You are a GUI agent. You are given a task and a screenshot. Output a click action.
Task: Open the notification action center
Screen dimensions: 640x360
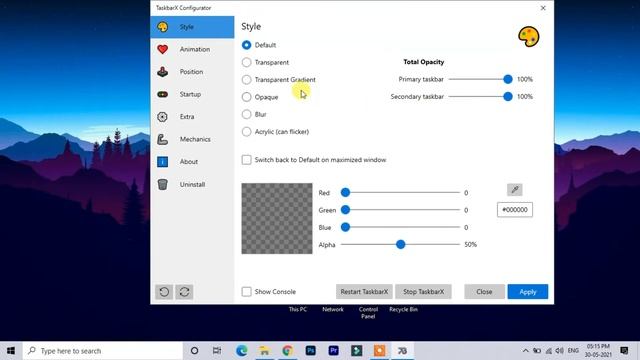point(624,351)
